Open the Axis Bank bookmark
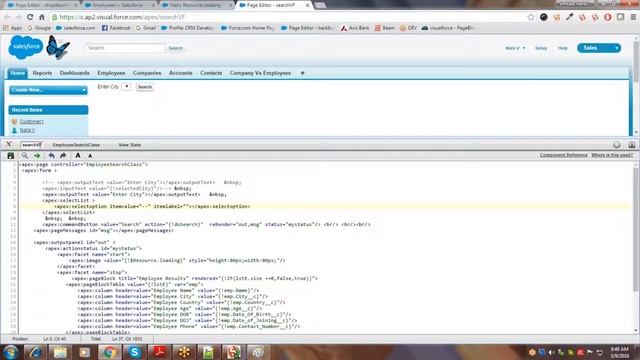 coord(355,28)
